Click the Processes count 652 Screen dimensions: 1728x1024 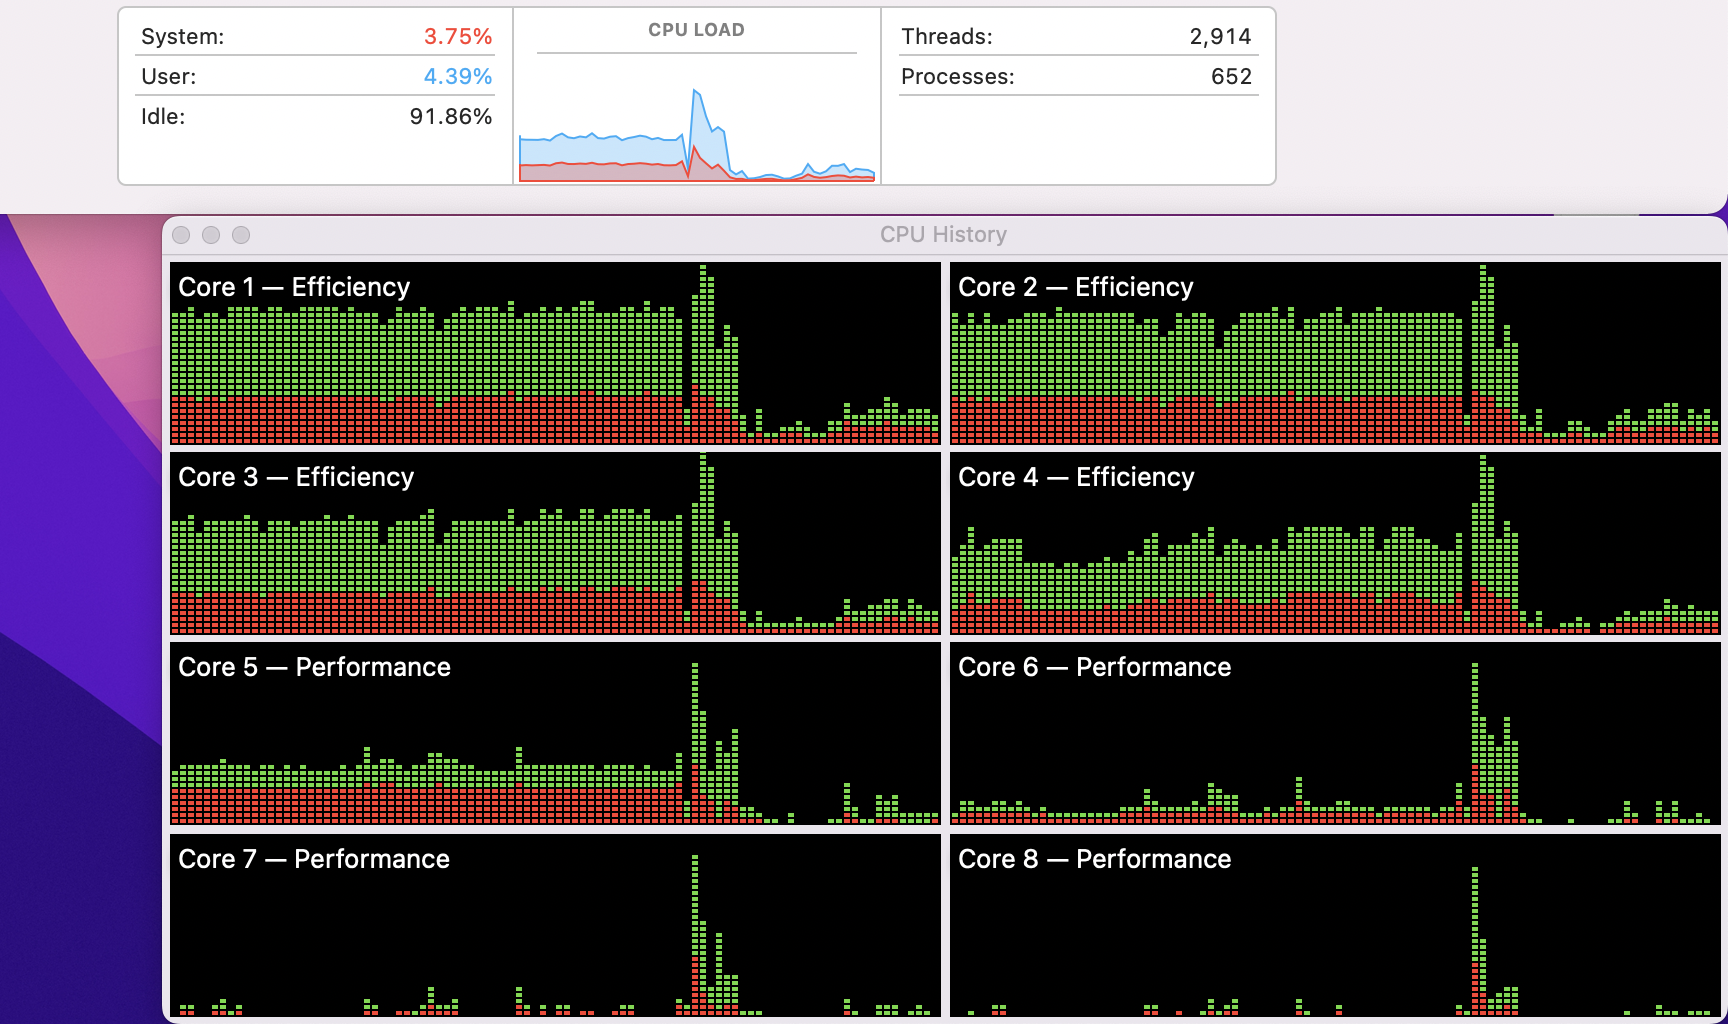tap(1231, 77)
